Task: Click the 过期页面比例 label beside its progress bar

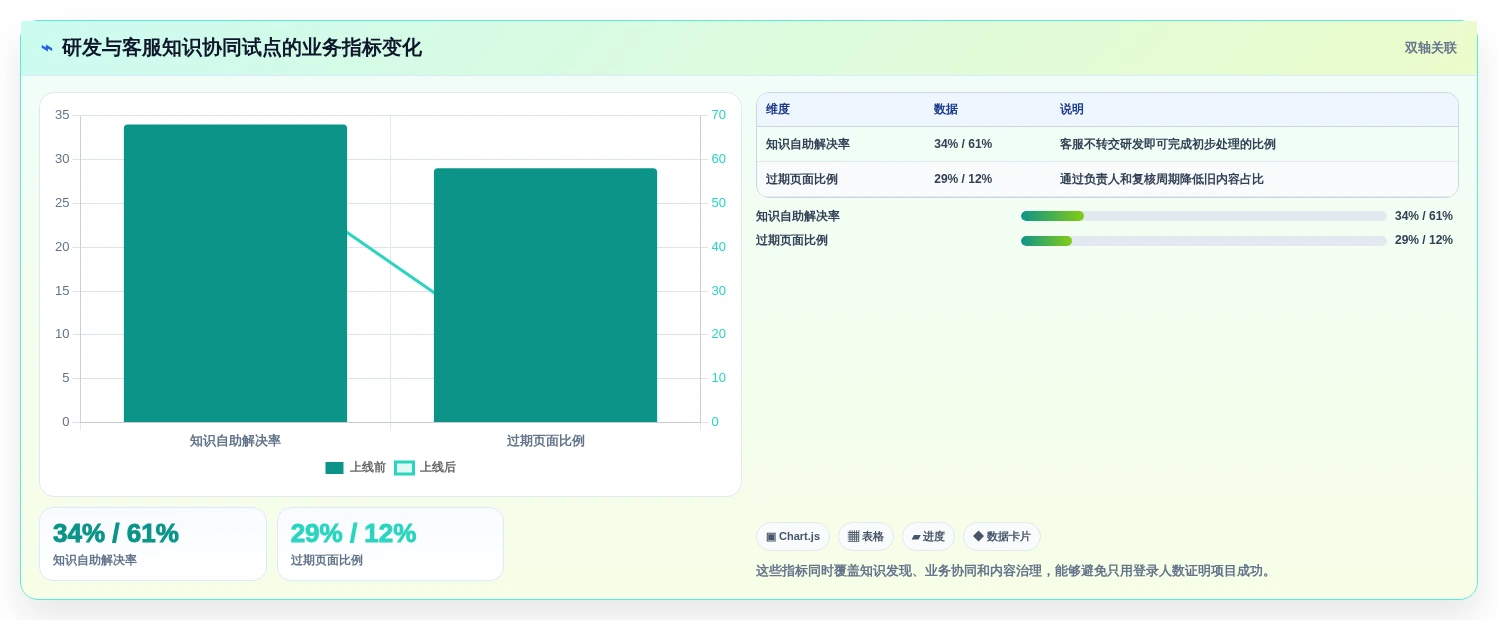Action: tap(792, 241)
